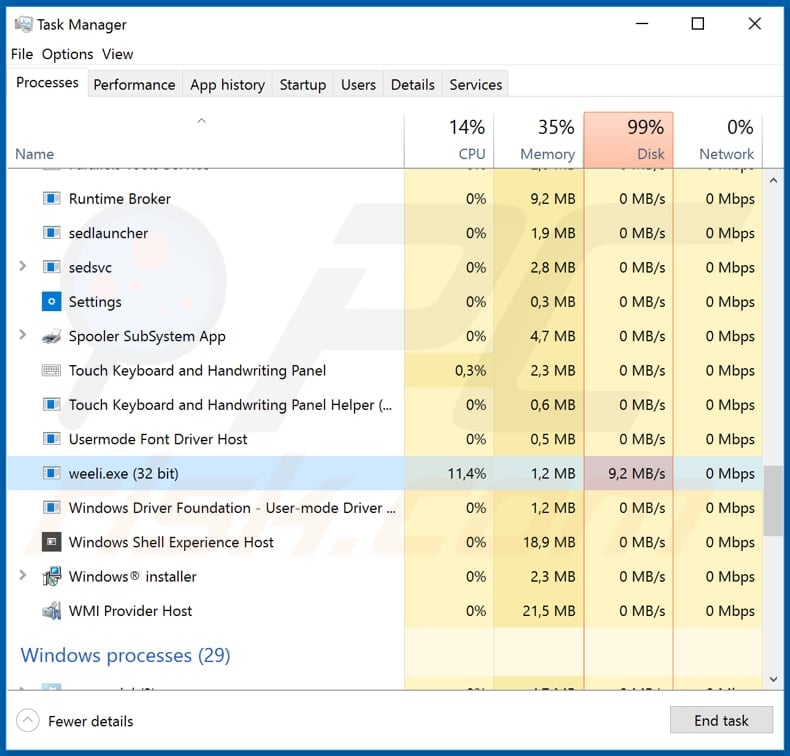
Task: Click the Windows Shell Experience Host icon
Action: (x=51, y=542)
